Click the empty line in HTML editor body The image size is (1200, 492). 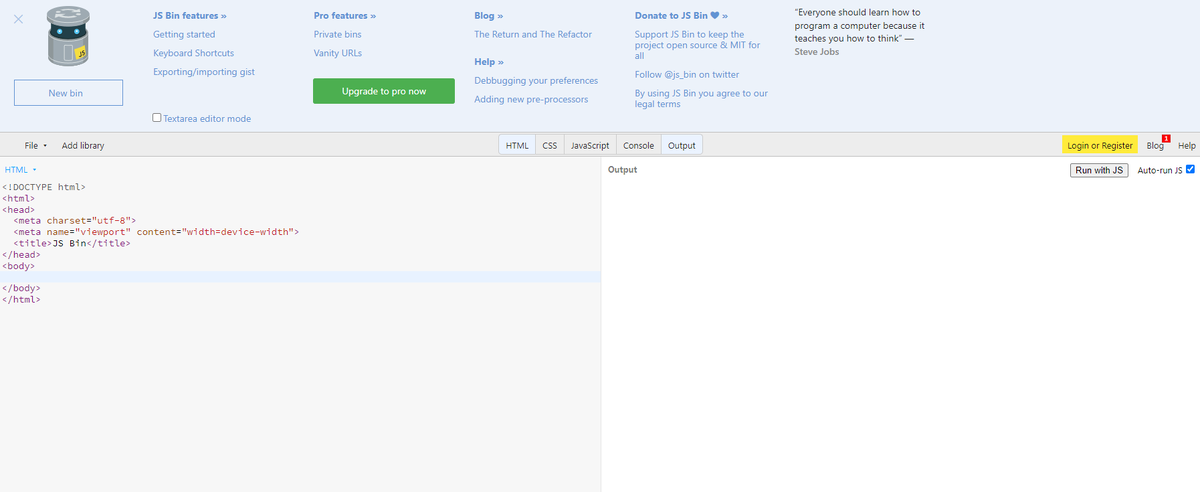tap(300, 276)
